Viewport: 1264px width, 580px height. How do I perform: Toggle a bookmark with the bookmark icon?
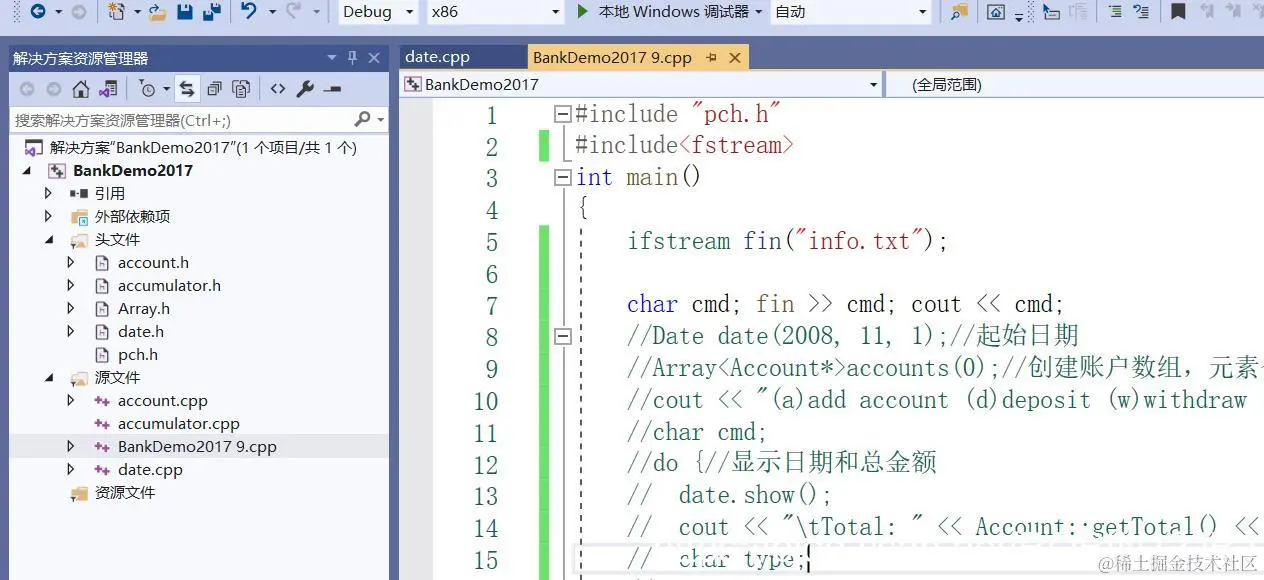click(x=1178, y=12)
